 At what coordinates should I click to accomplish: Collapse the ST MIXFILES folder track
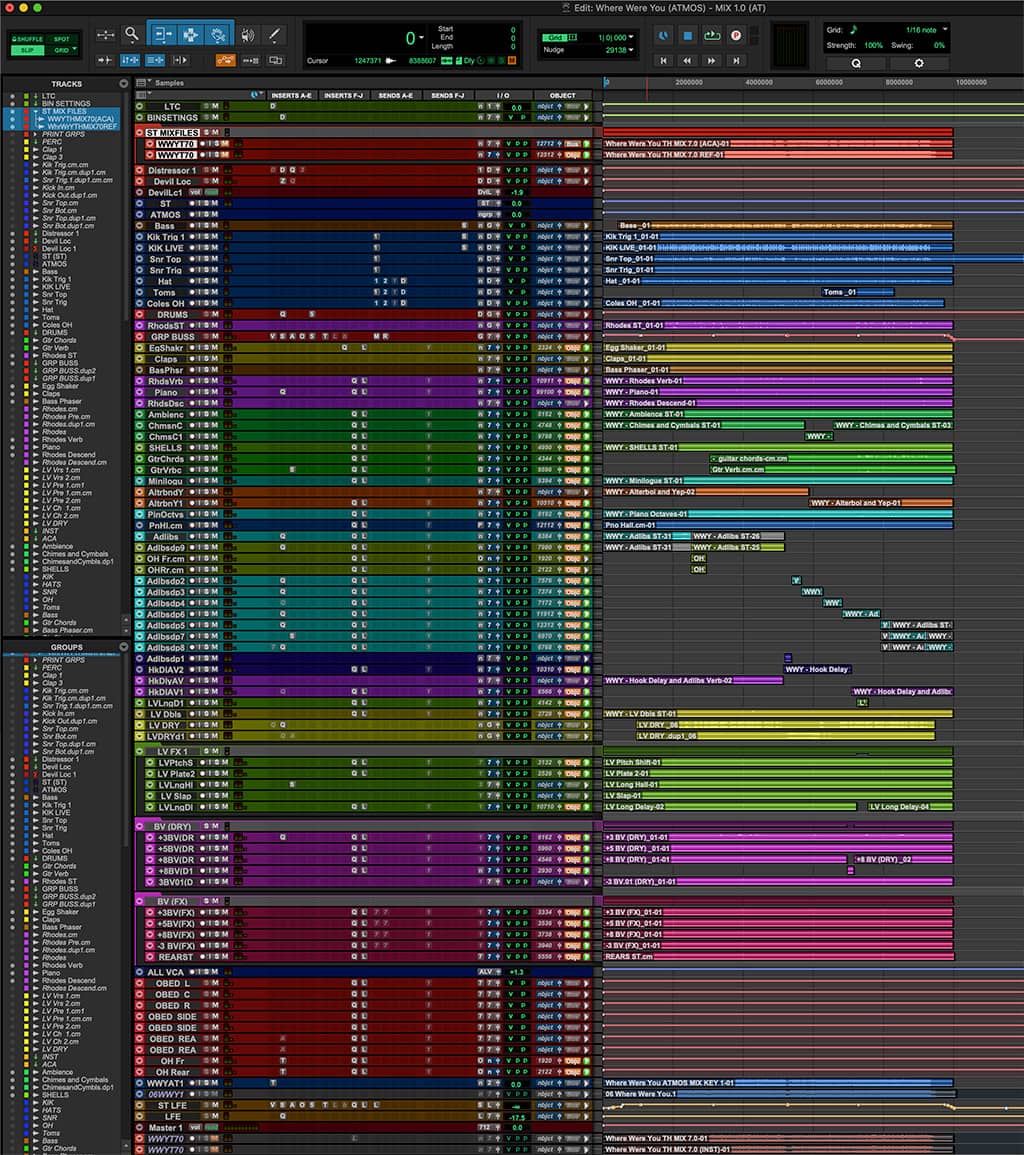139,133
